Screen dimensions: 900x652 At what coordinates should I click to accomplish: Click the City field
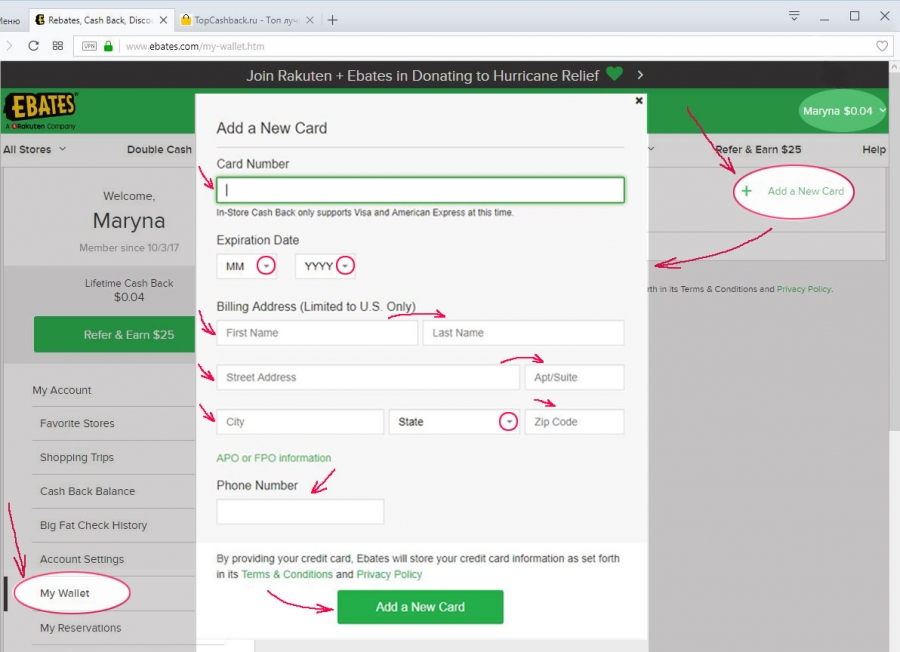tap(300, 422)
